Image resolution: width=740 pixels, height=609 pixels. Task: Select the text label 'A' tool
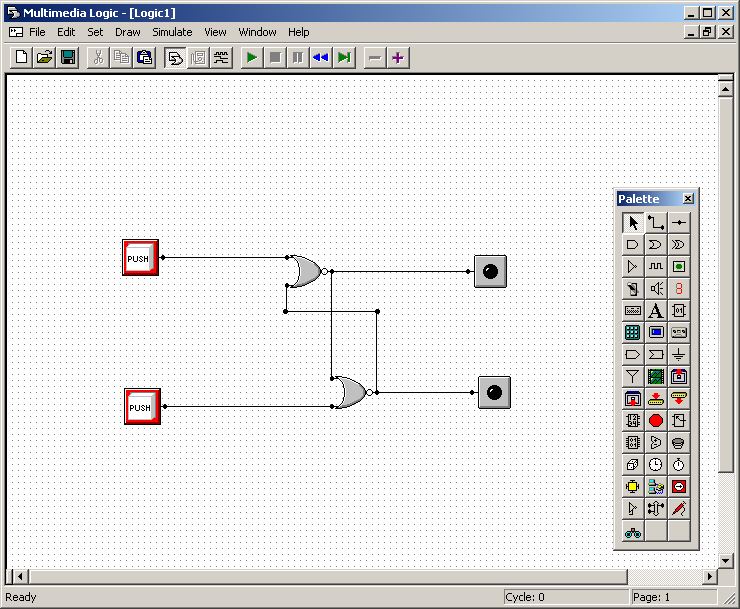(656, 310)
